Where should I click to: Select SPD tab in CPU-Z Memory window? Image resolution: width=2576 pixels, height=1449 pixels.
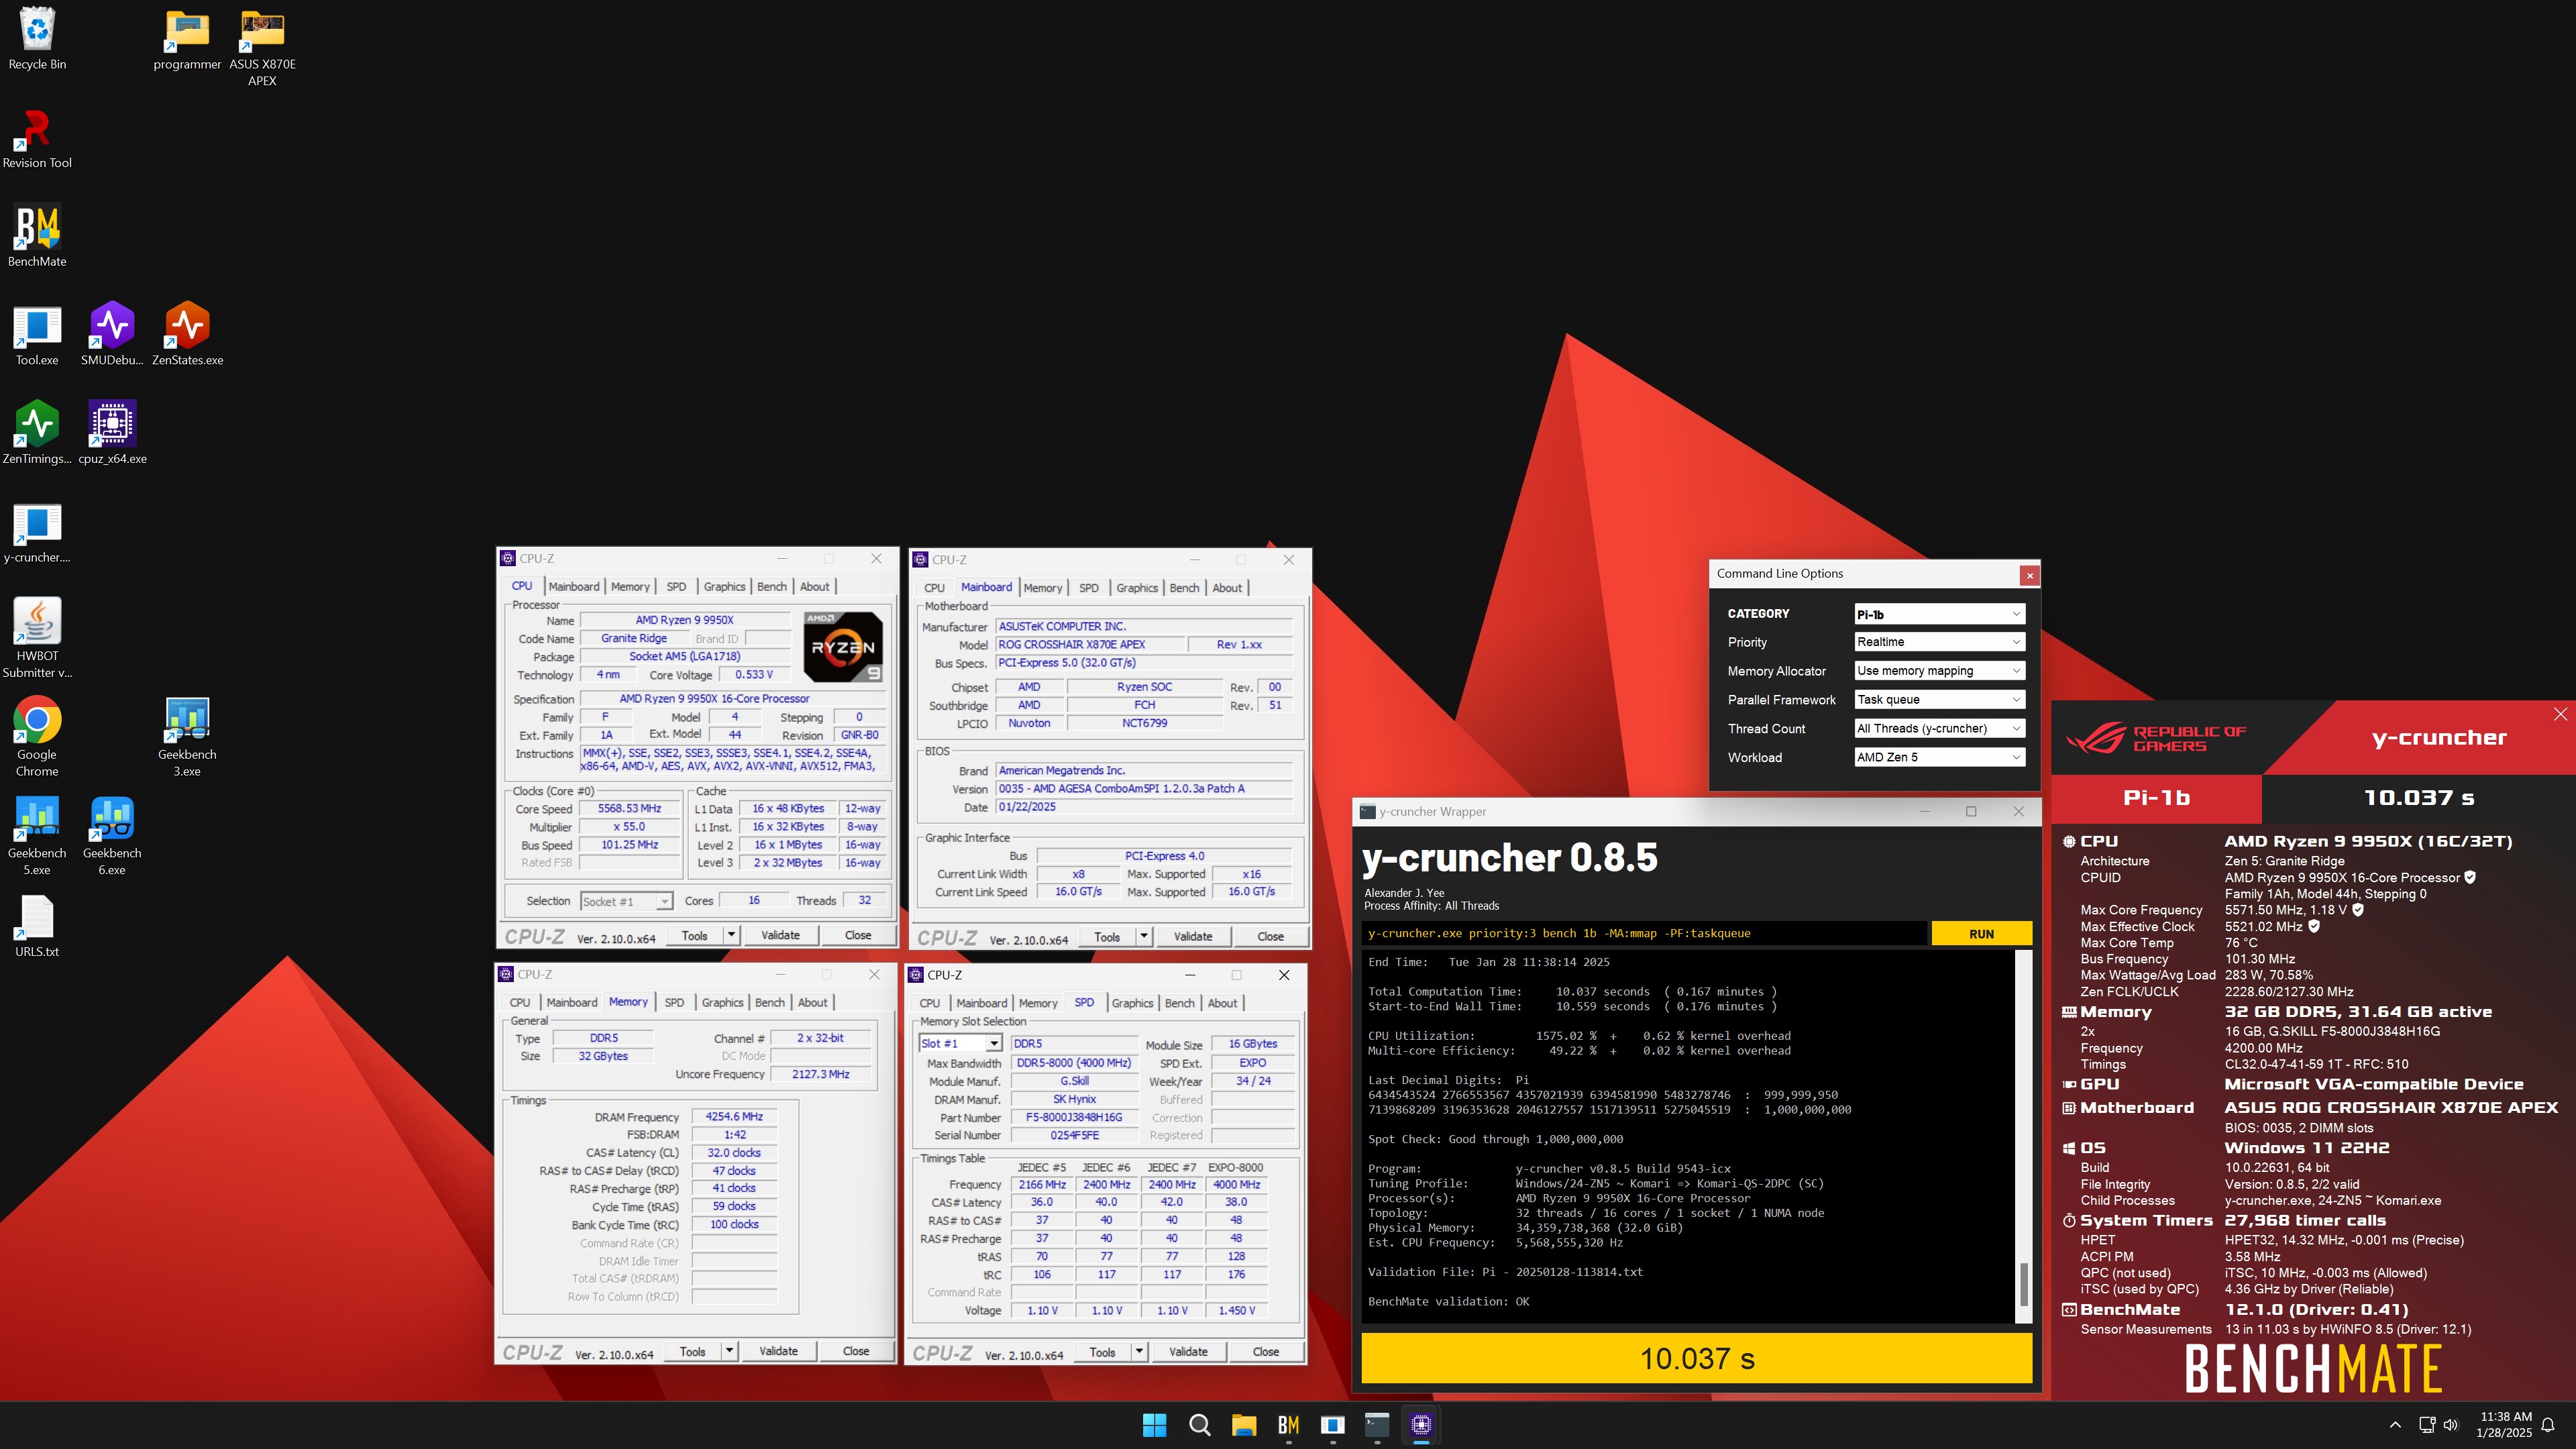(674, 1002)
